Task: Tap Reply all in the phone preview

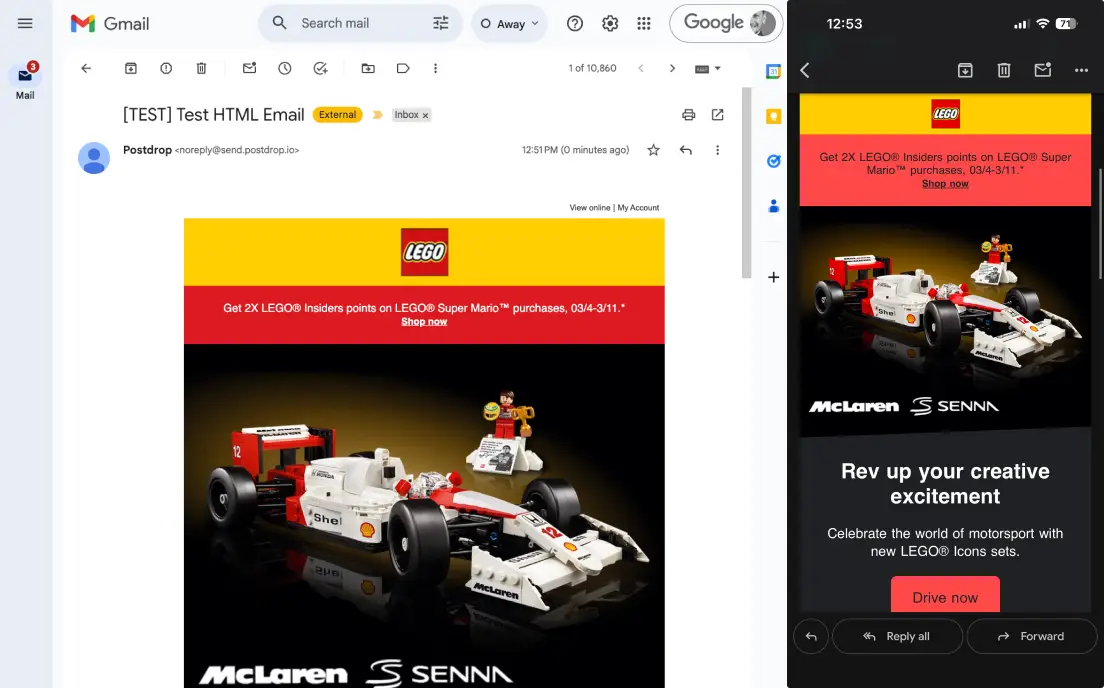Action: (897, 636)
